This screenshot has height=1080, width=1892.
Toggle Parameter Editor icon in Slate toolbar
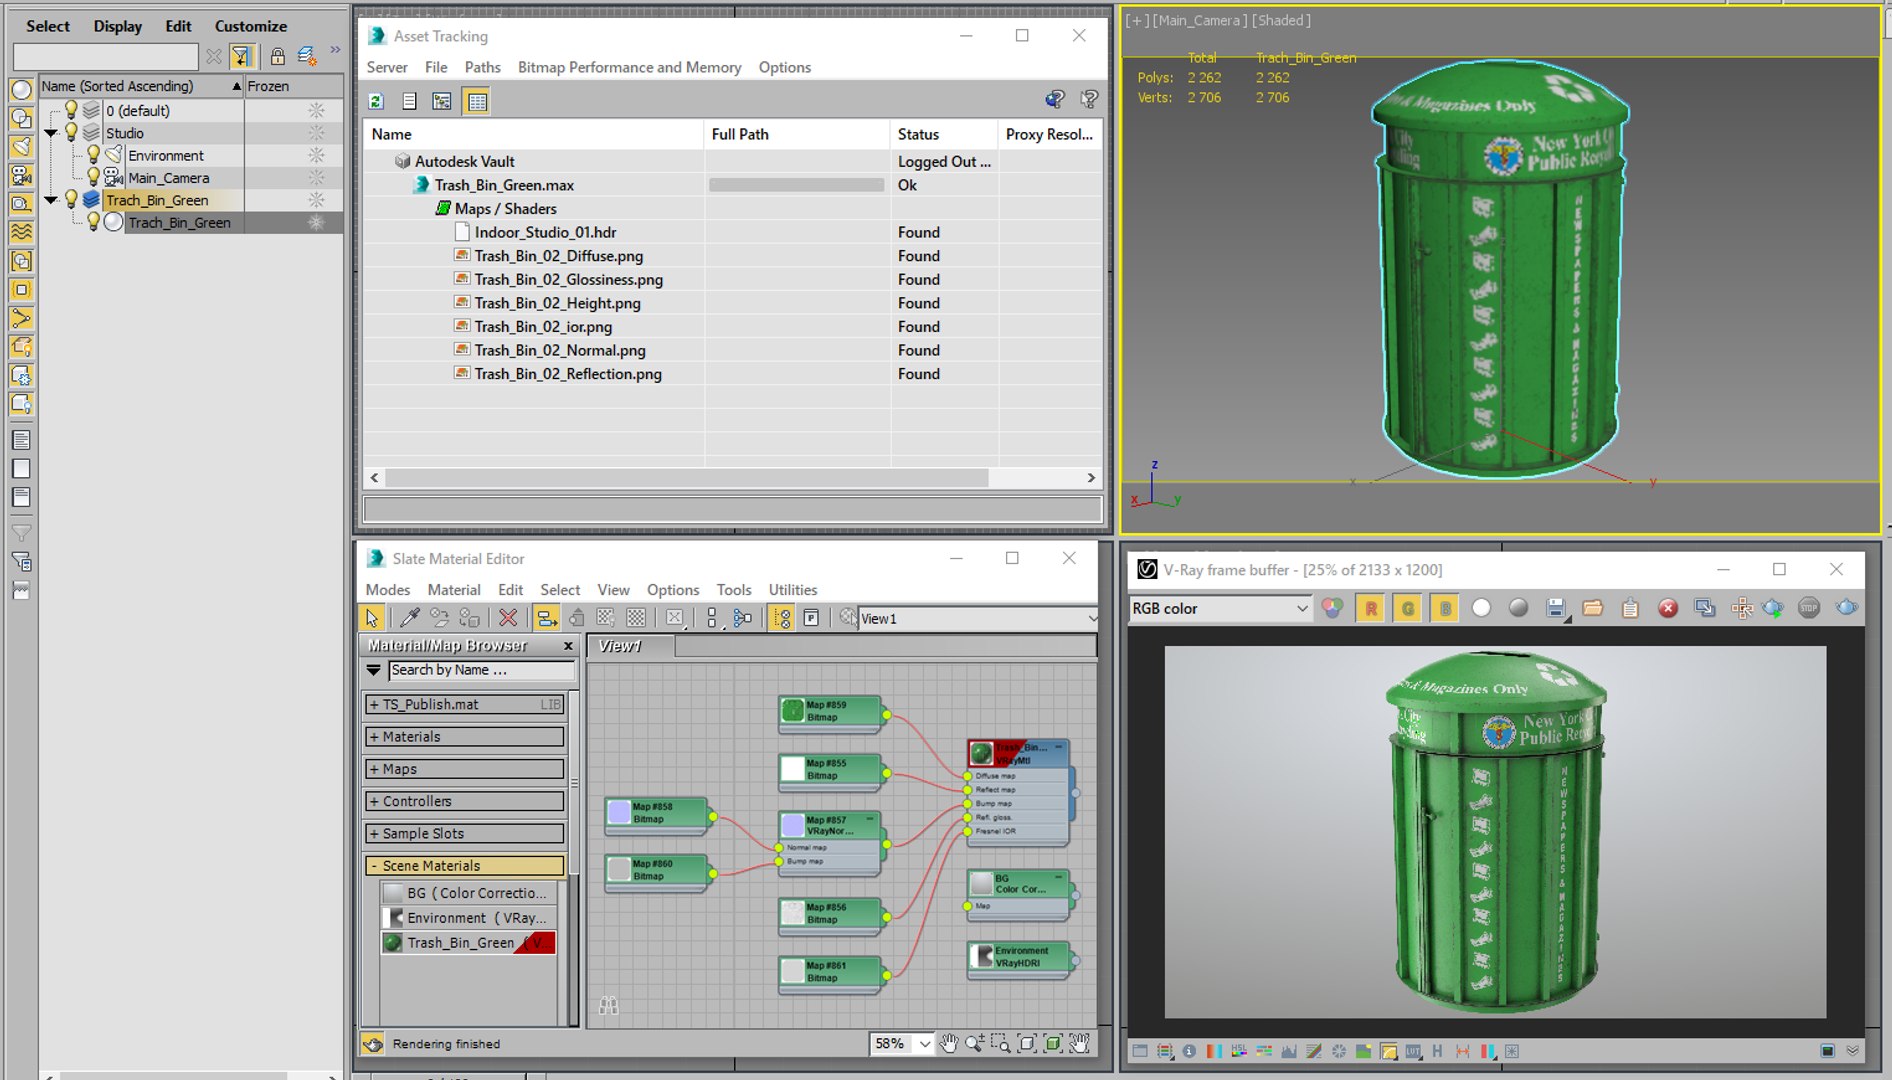[x=811, y=618]
